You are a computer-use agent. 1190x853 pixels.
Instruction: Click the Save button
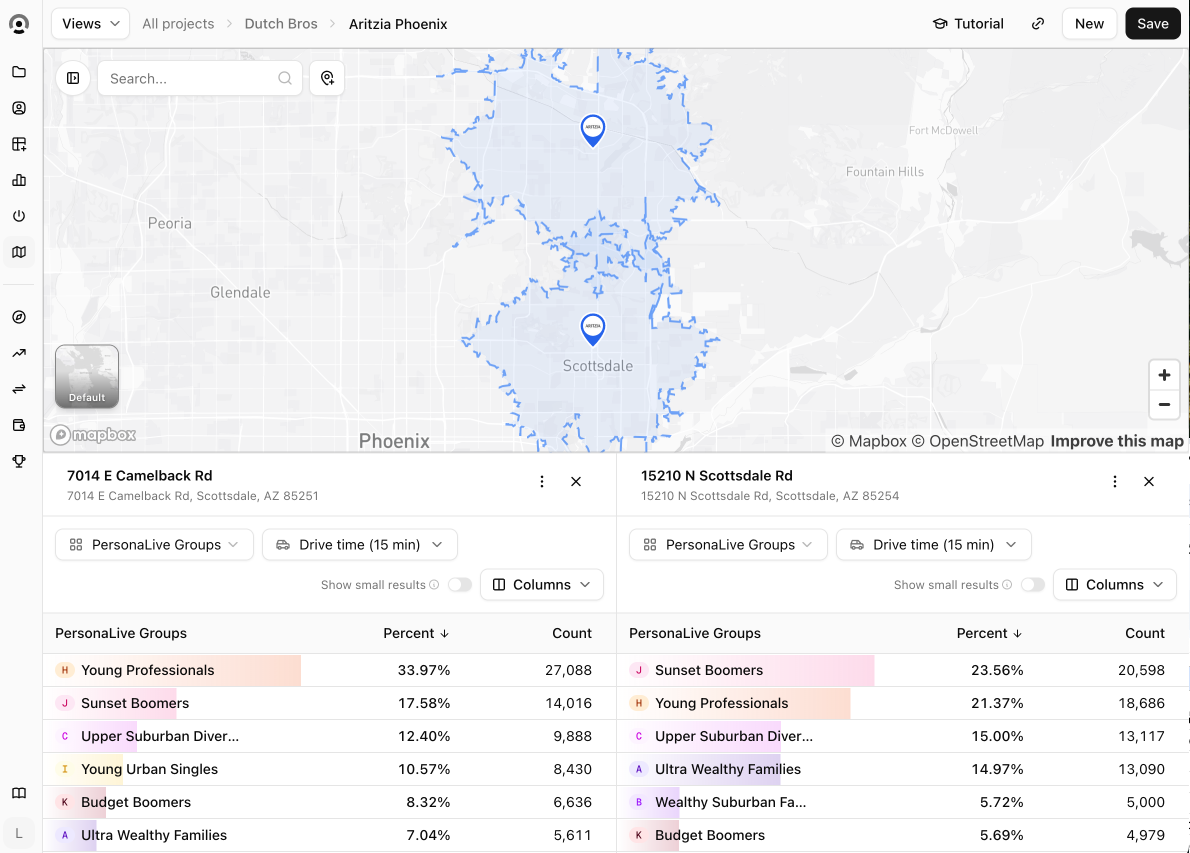(1152, 24)
